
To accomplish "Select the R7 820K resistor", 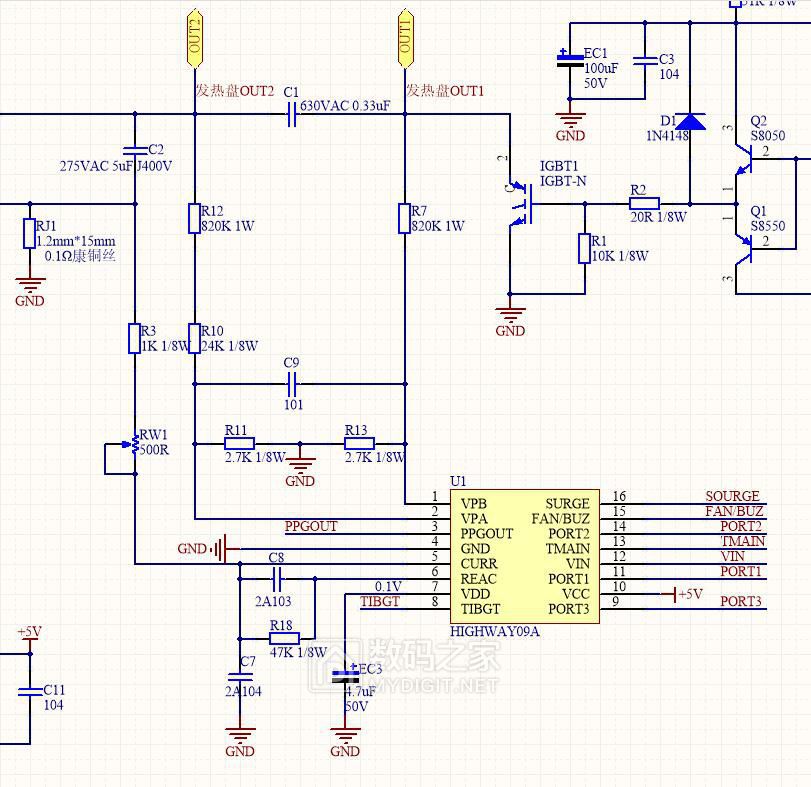I will coord(405,218).
